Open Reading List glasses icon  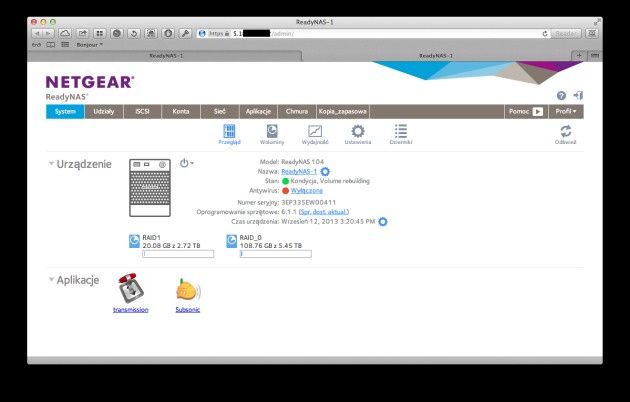coord(37,45)
